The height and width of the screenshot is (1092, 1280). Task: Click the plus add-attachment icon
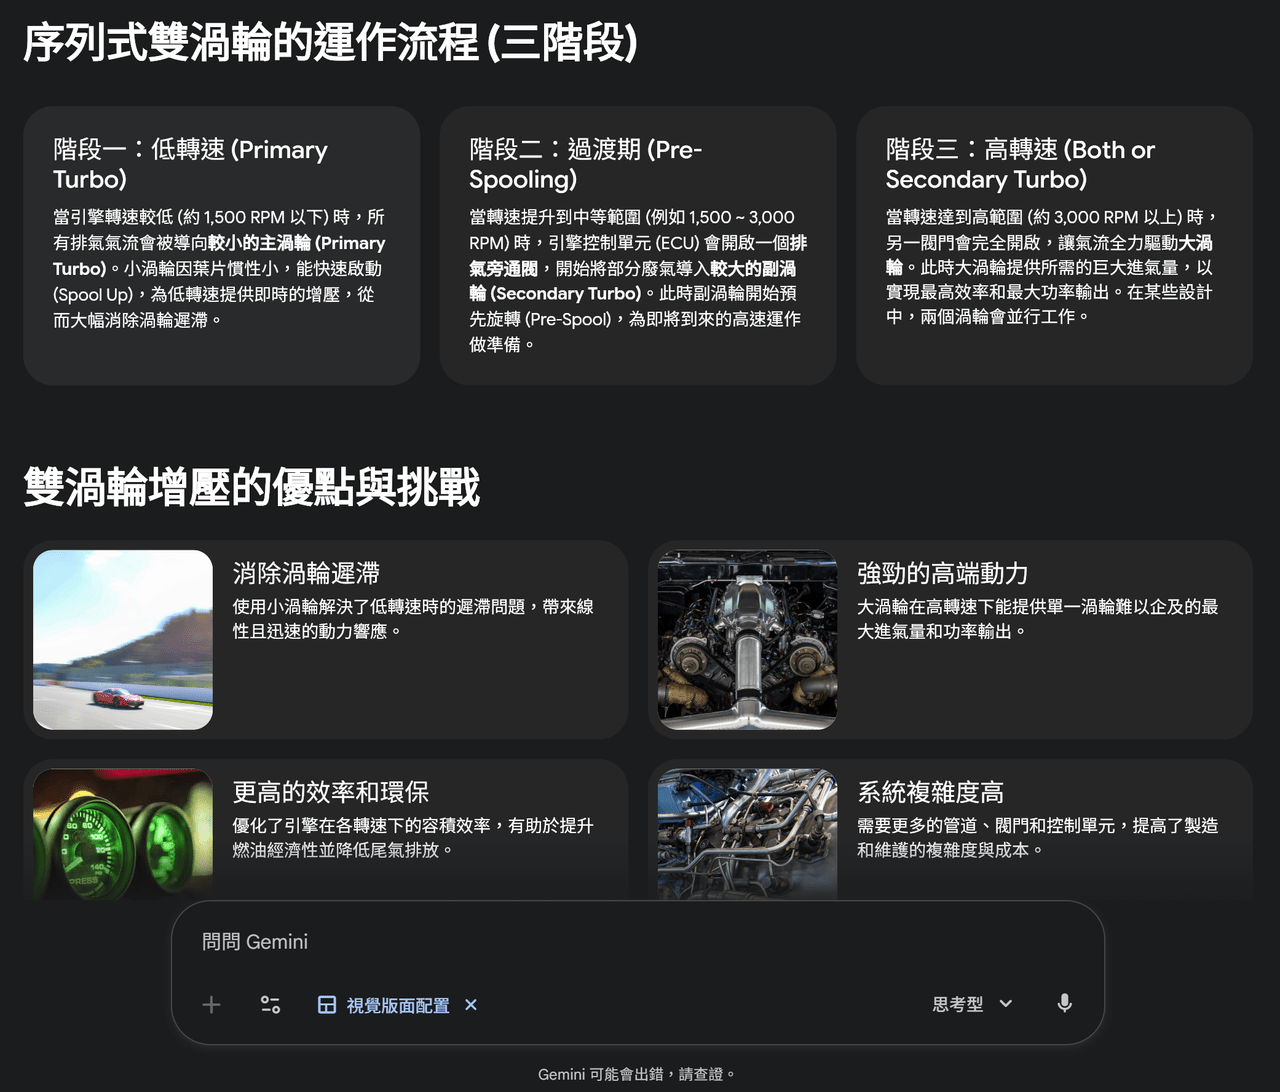211,1005
